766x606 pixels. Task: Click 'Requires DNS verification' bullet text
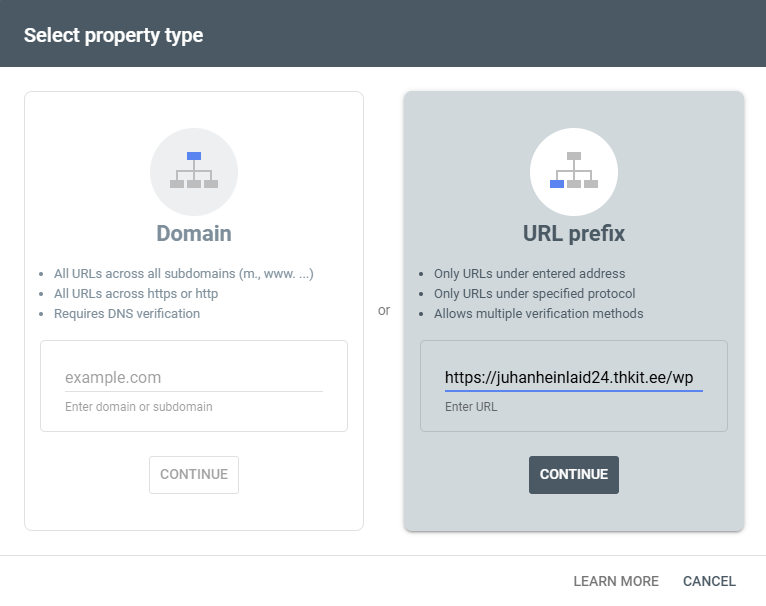(x=127, y=314)
